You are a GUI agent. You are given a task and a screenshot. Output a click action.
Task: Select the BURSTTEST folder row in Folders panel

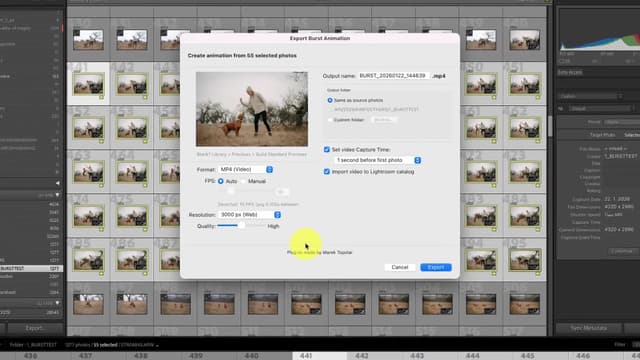[31, 269]
